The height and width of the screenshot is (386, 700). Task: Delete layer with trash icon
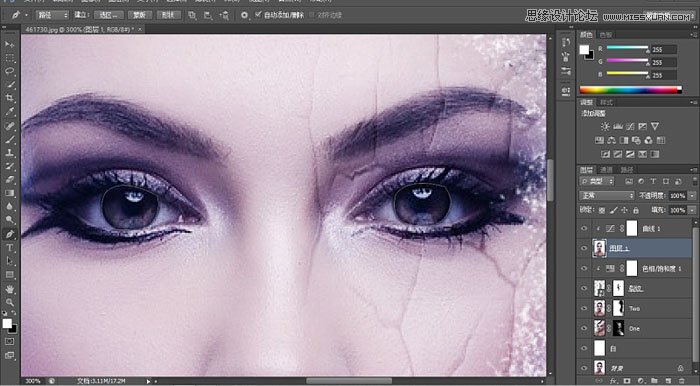click(682, 381)
